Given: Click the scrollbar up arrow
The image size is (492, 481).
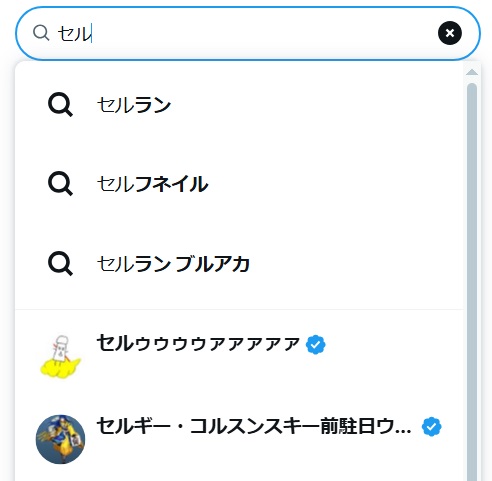Looking at the screenshot, I should (472, 72).
